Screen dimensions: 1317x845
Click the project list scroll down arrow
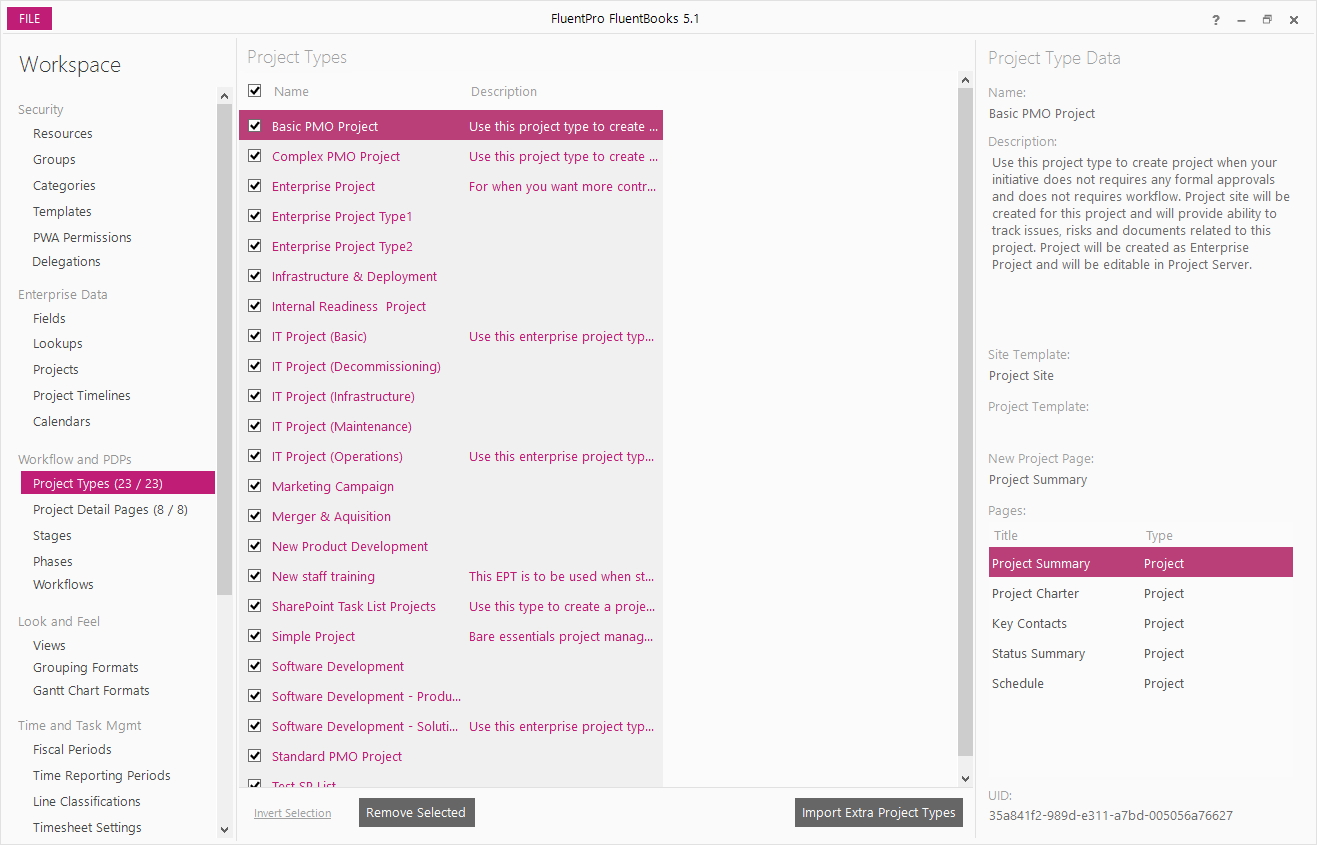point(965,778)
